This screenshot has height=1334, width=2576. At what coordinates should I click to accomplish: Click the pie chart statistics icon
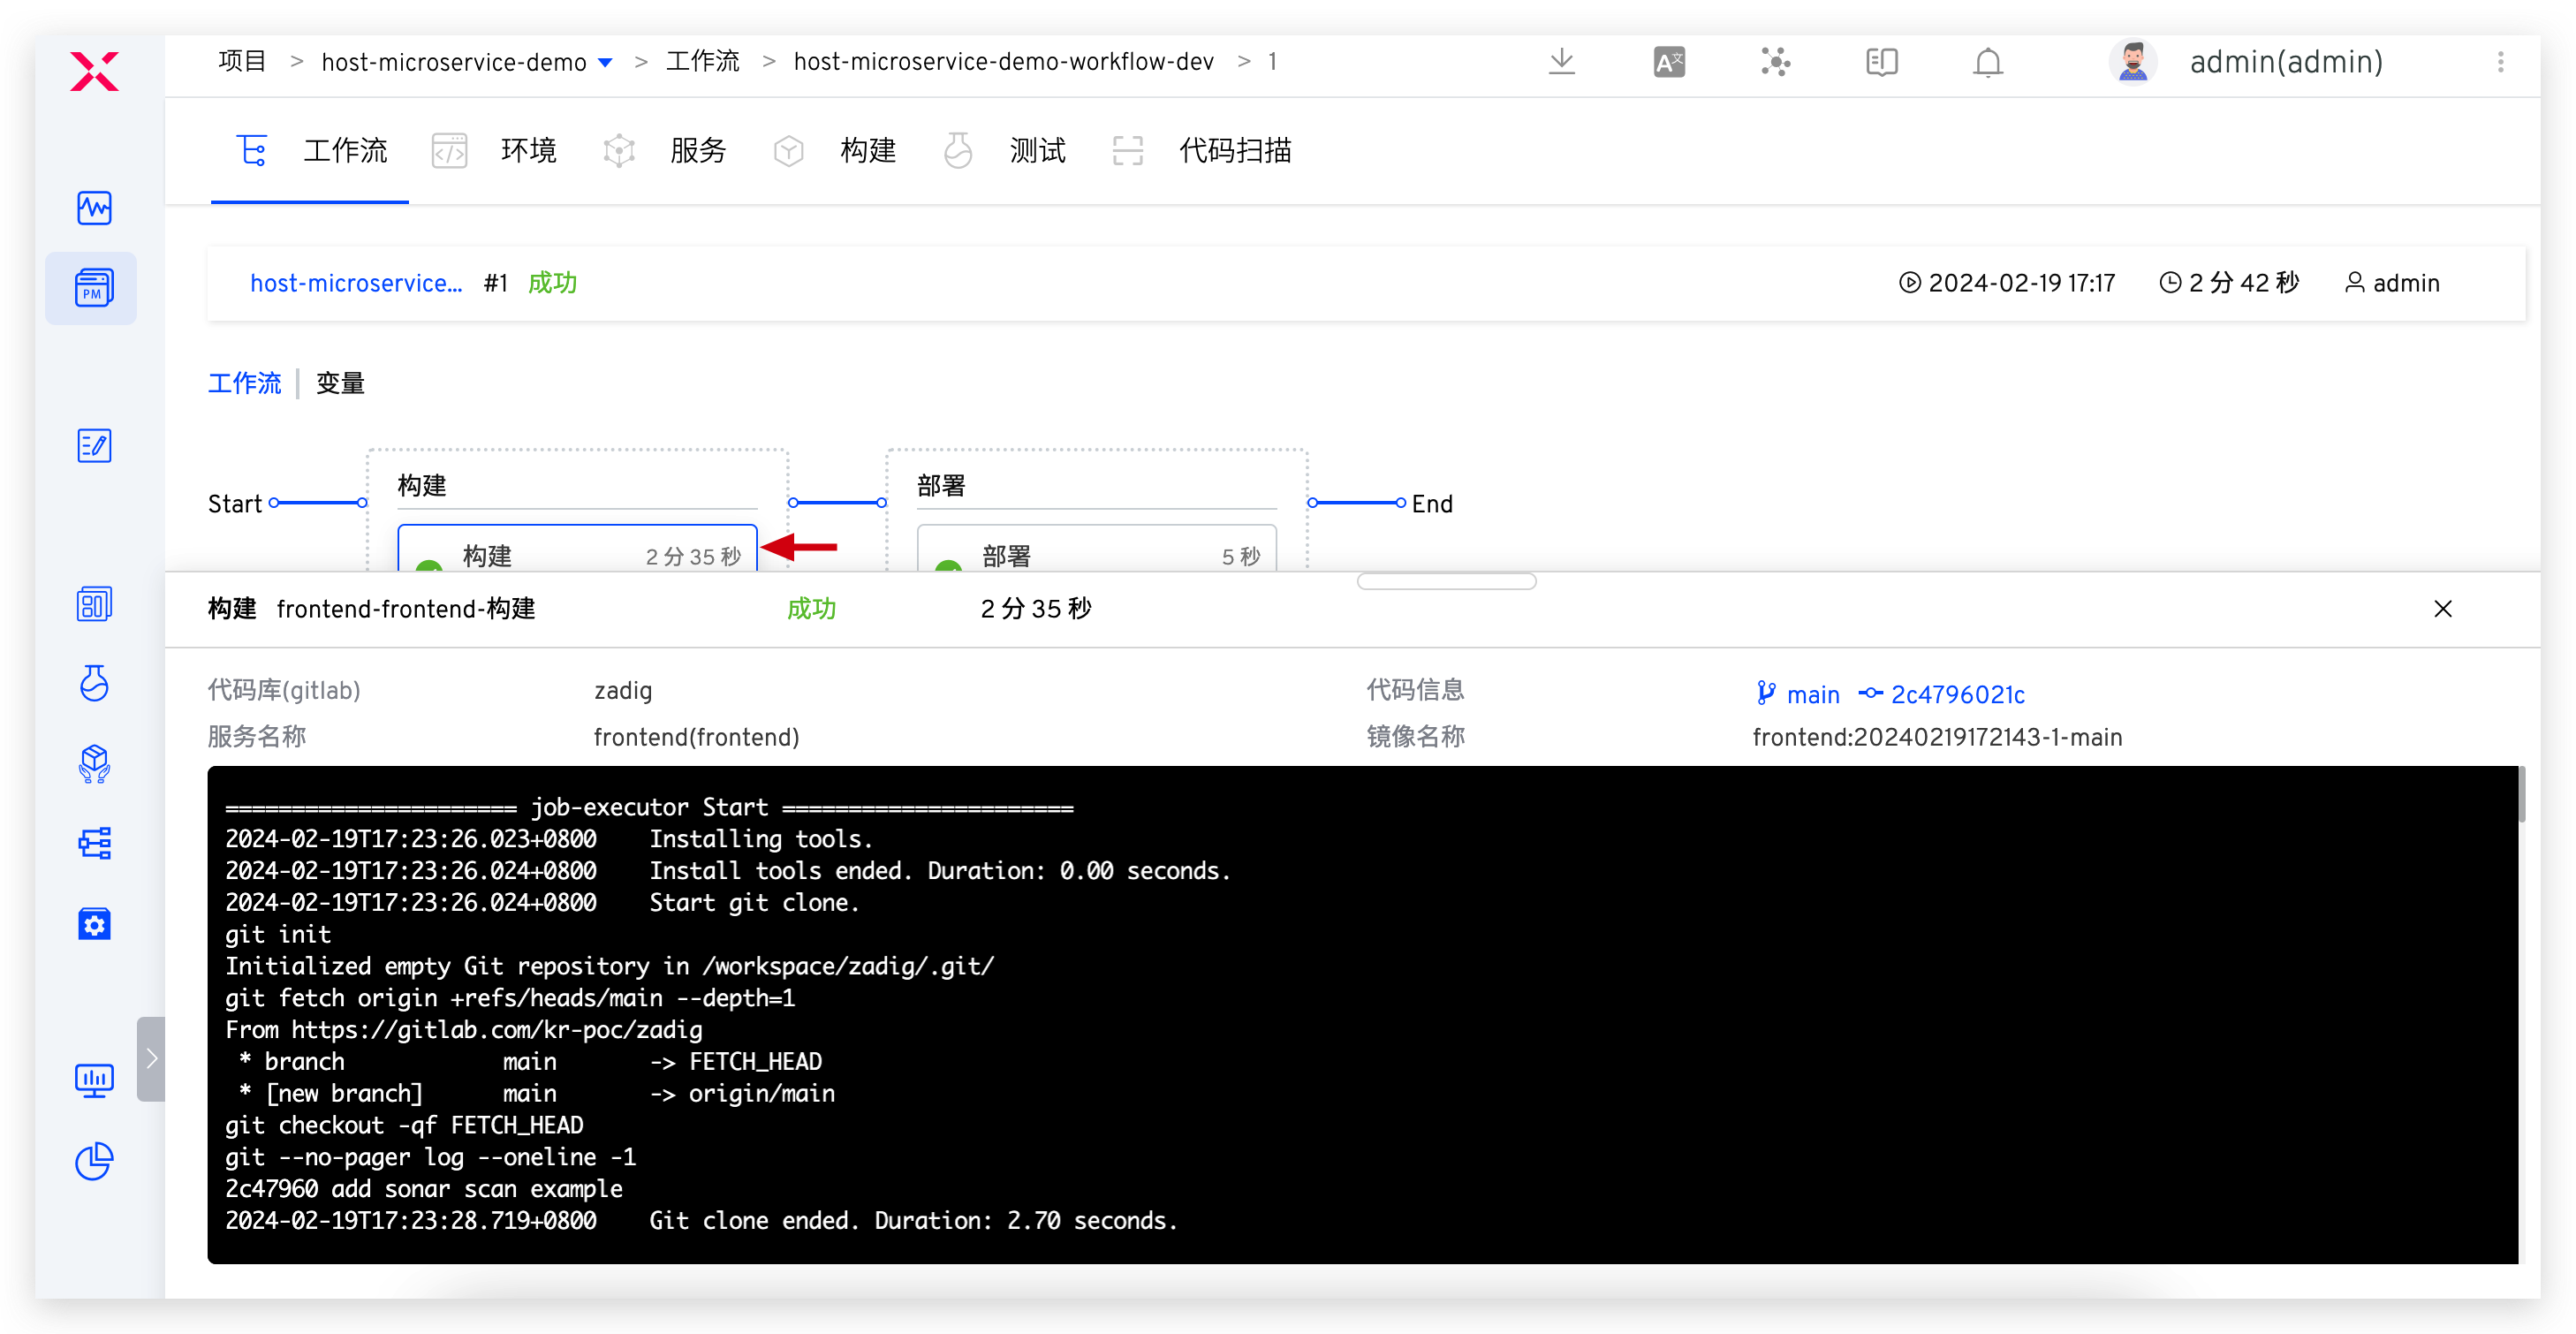(94, 1162)
